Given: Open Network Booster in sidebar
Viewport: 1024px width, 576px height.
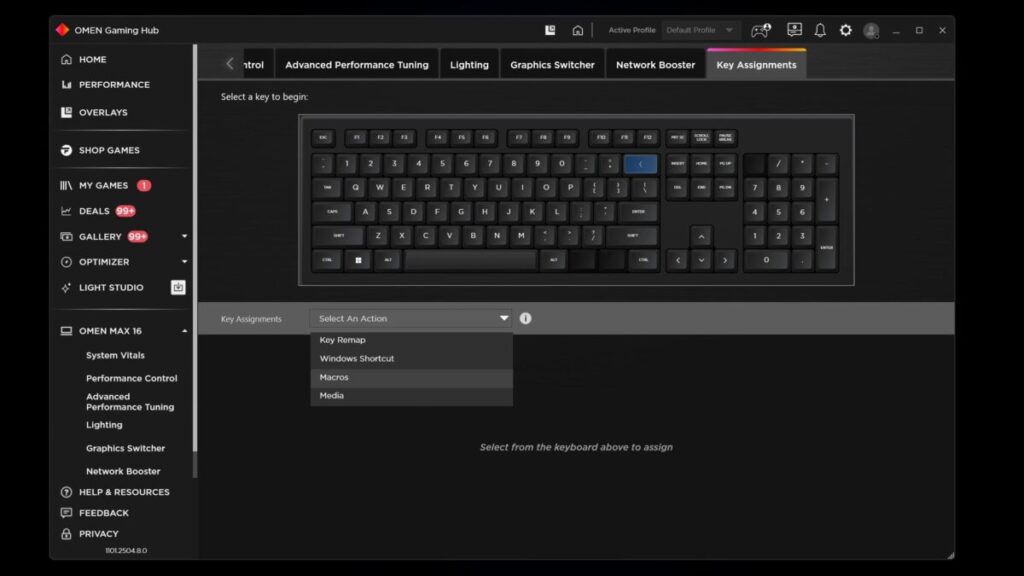Looking at the screenshot, I should (x=123, y=471).
